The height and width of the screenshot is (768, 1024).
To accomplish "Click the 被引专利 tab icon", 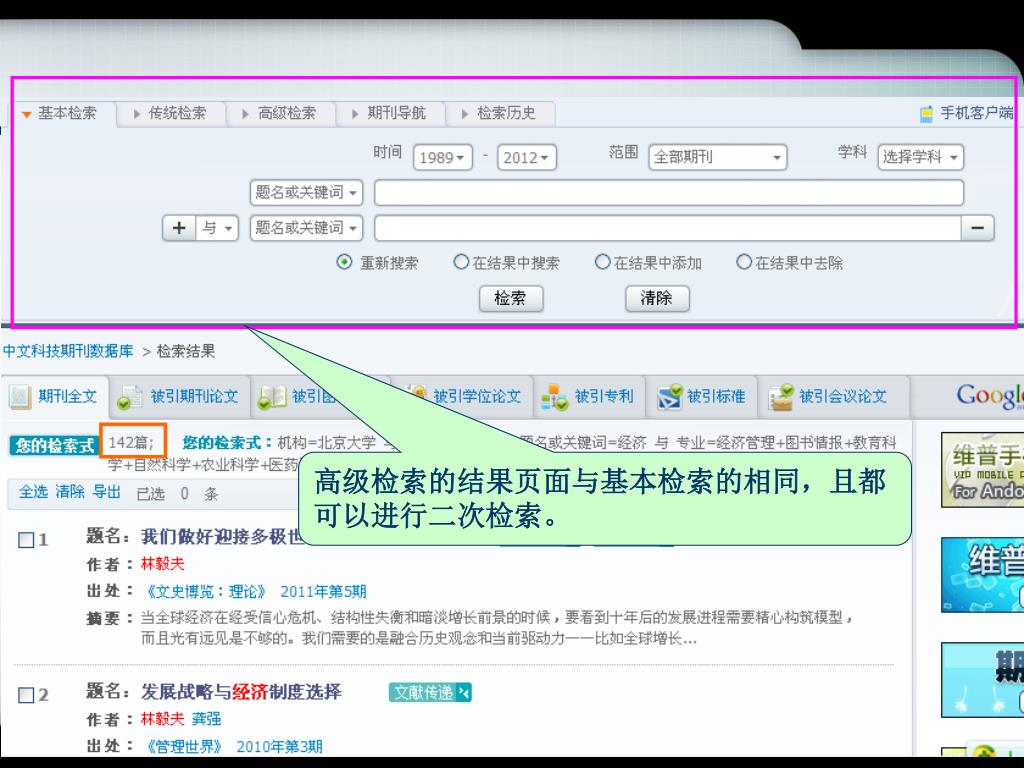I will [x=554, y=397].
